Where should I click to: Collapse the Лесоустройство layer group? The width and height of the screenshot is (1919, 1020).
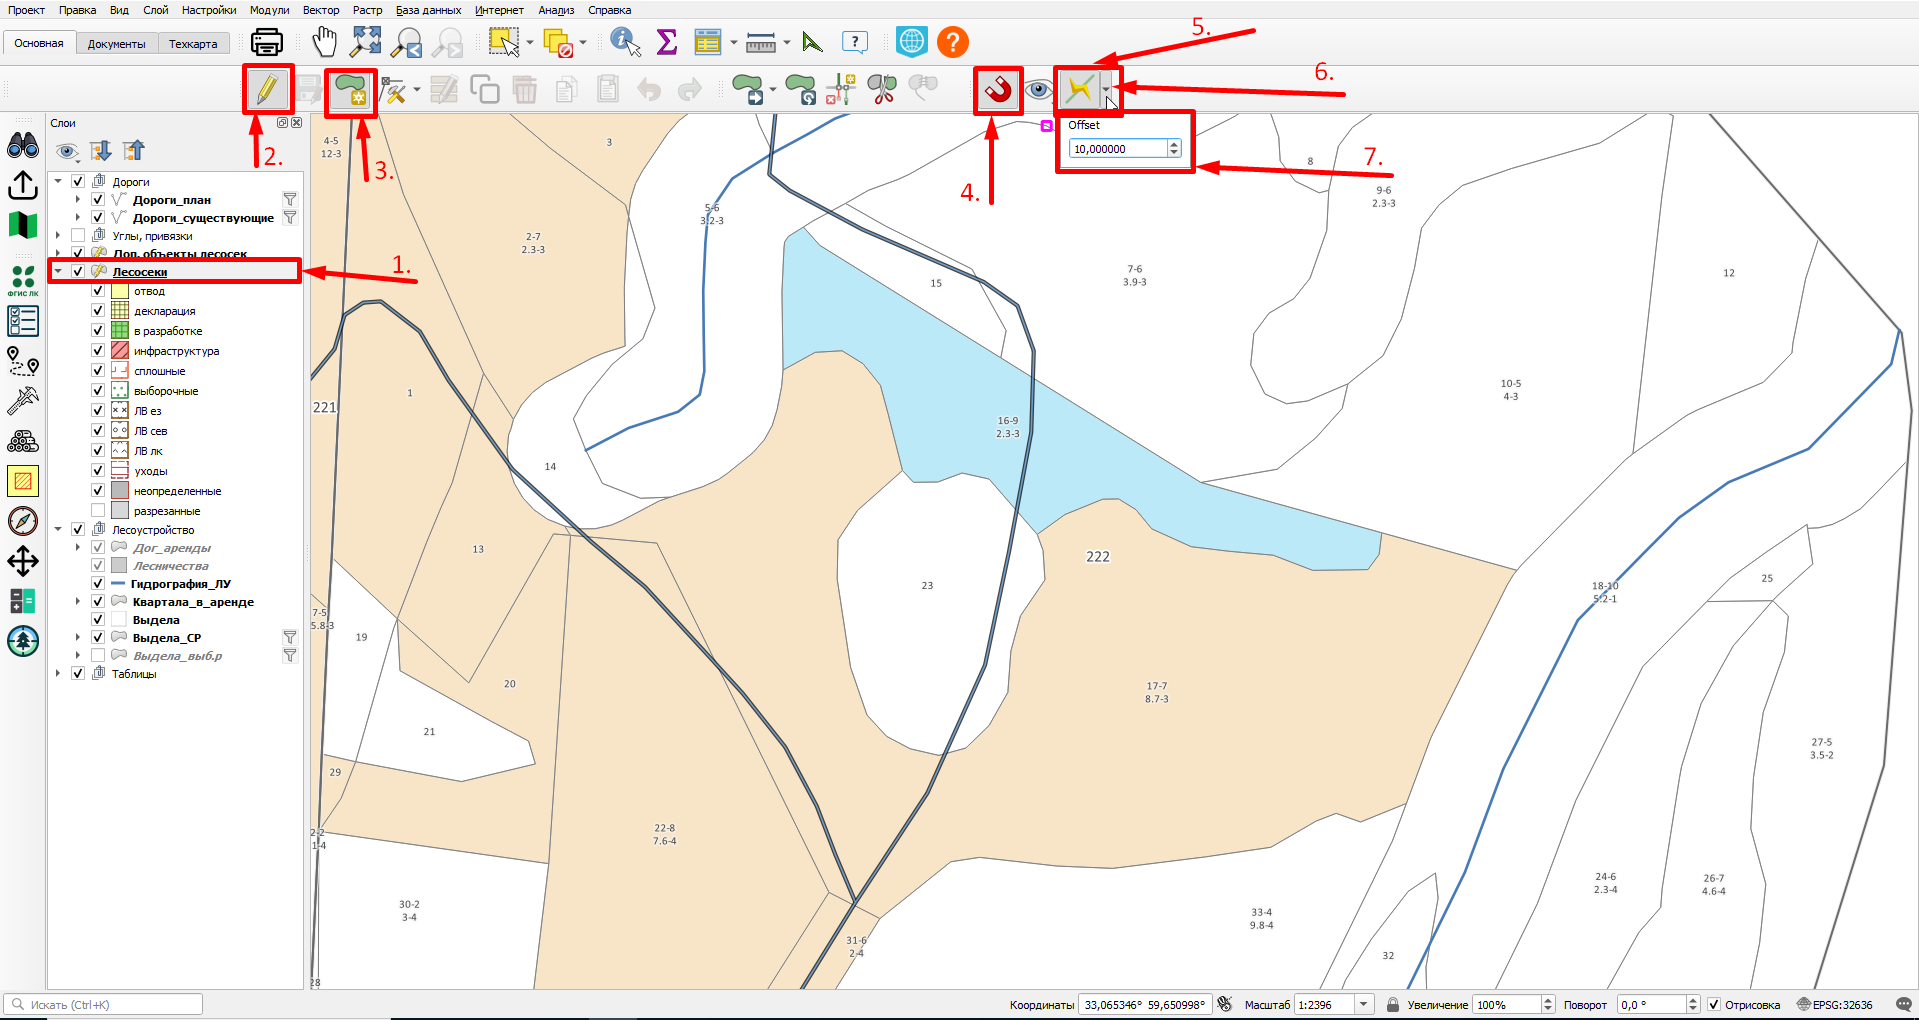pyautogui.click(x=58, y=530)
